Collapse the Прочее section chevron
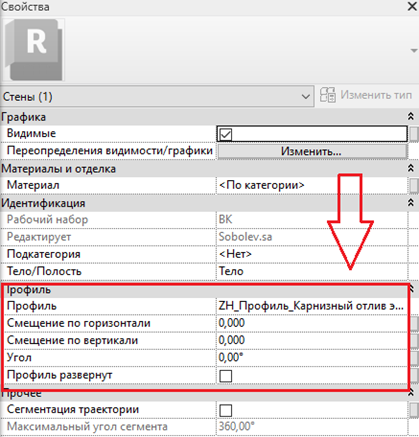 point(412,393)
